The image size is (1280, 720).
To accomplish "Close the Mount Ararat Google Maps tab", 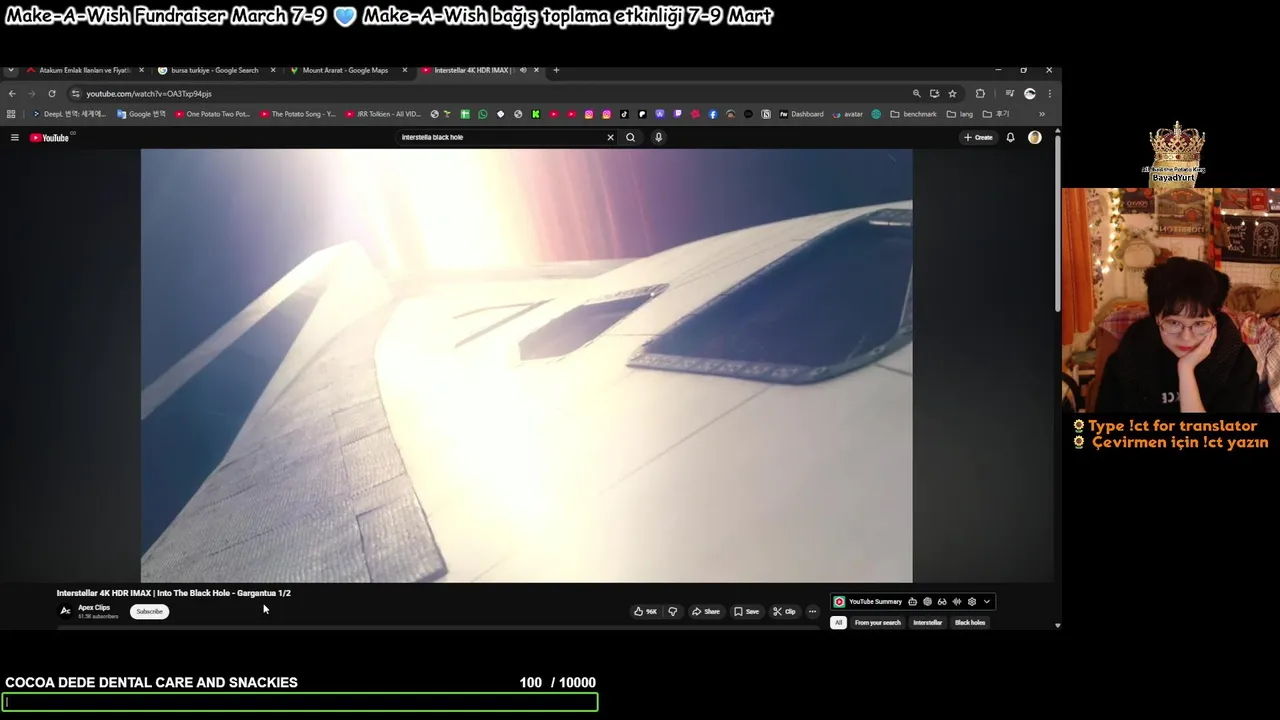I will [405, 70].
